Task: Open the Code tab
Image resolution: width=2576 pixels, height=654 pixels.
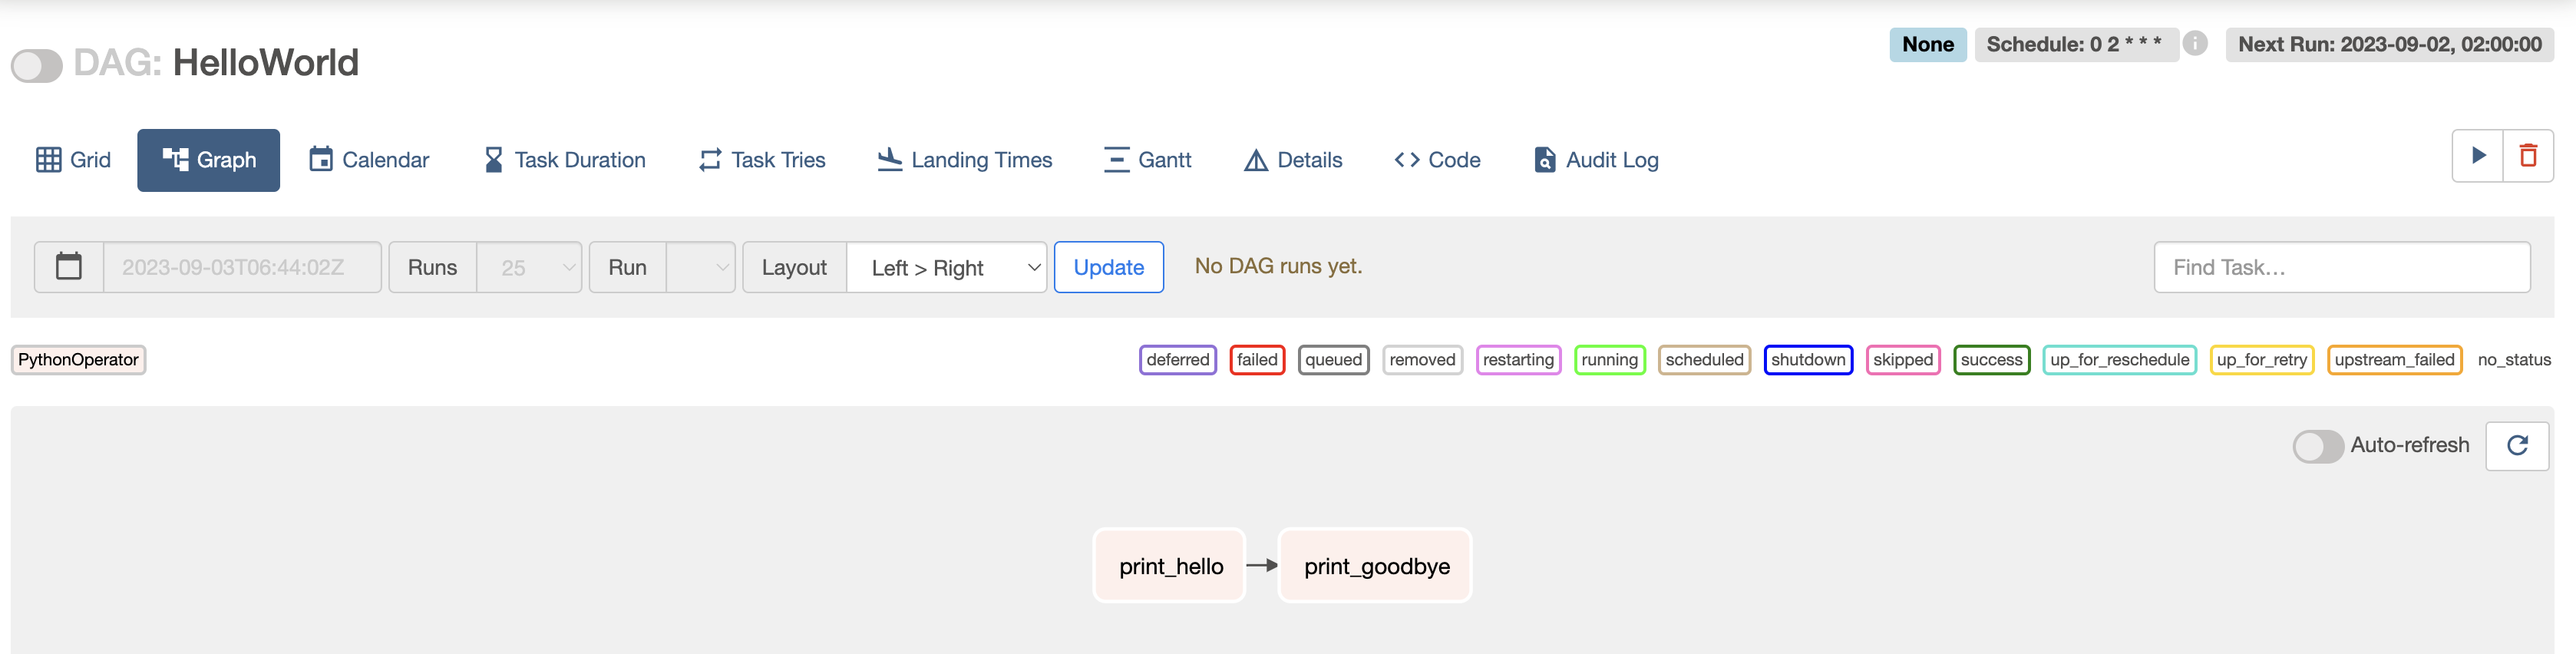Action: tap(1437, 160)
